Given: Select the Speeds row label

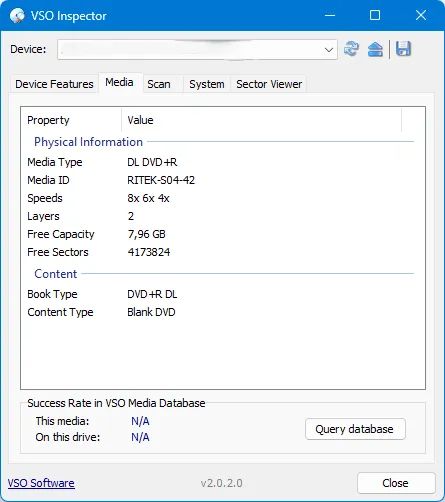Looking at the screenshot, I should 45,198.
